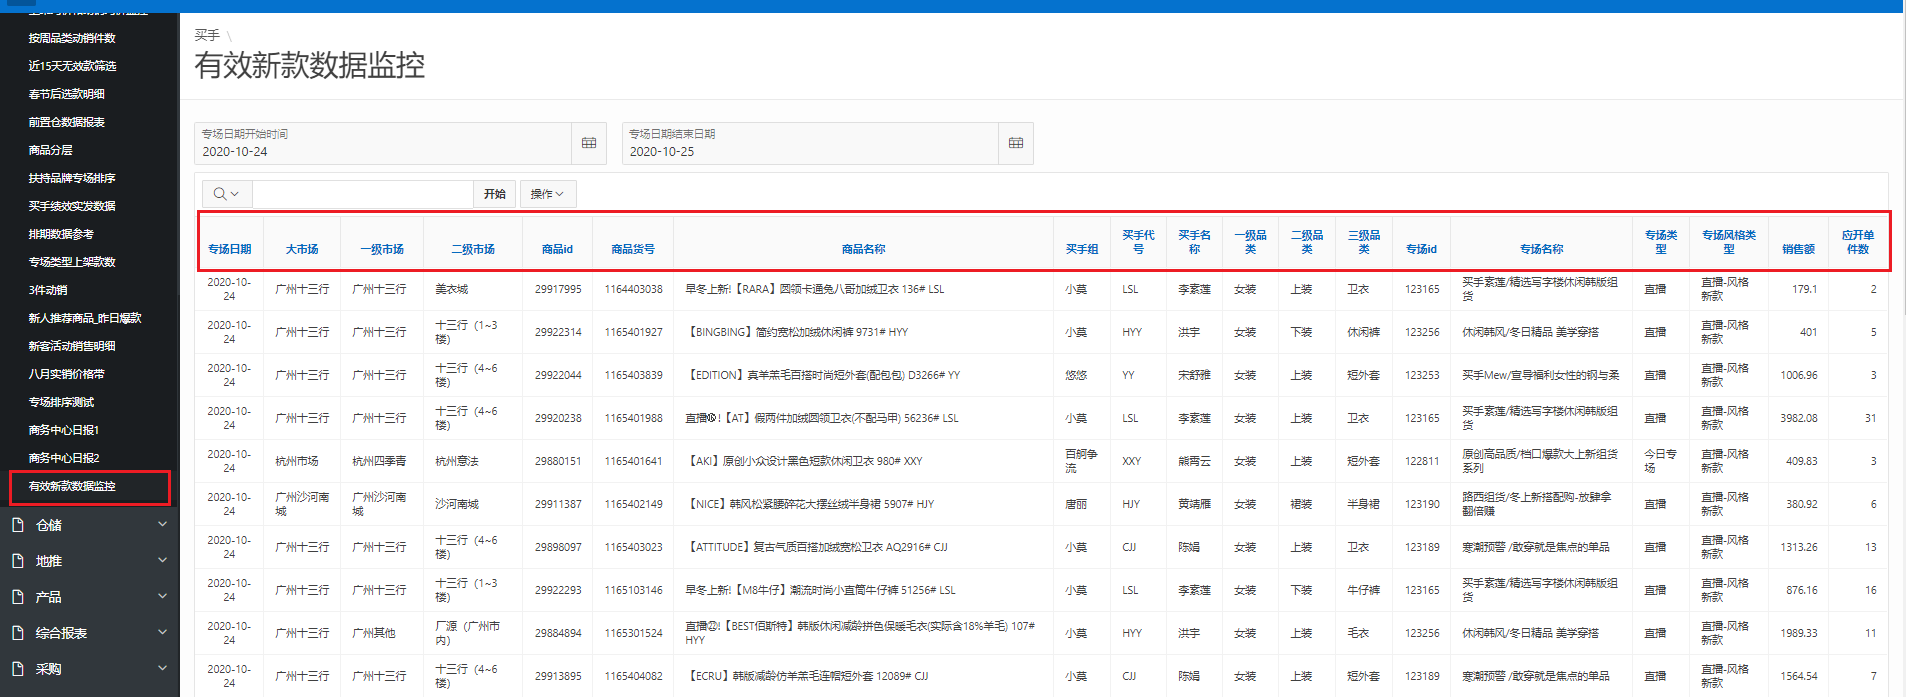This screenshot has width=1906, height=697.
Task: Expand the 采购 menu chevron
Action: tap(162, 668)
